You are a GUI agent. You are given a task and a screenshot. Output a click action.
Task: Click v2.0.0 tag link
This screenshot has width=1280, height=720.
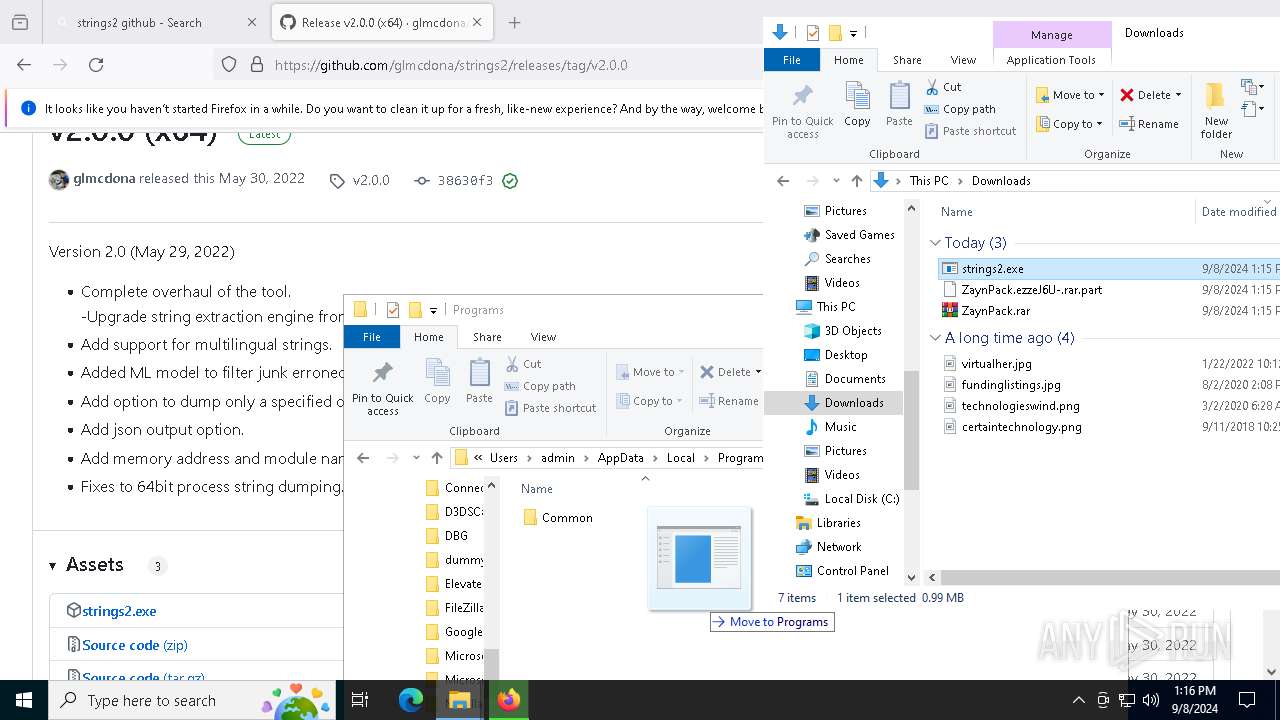371,181
